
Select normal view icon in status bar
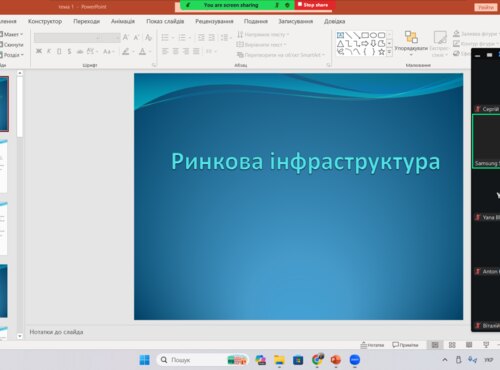click(x=435, y=345)
